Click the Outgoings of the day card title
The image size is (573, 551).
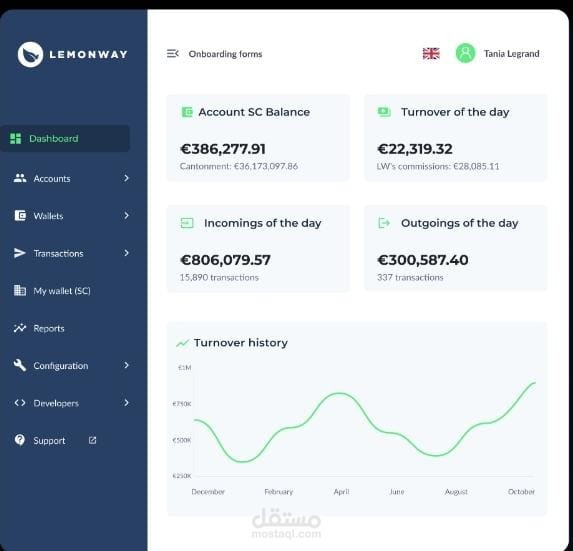tap(460, 223)
